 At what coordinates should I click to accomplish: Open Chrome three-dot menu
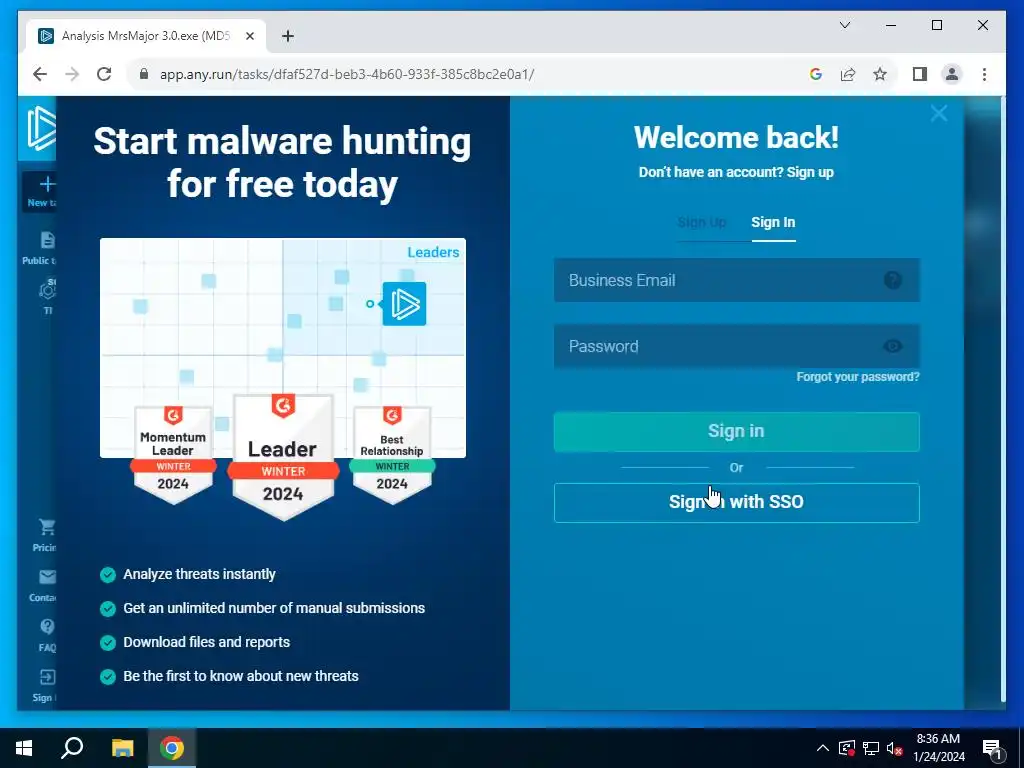coord(984,74)
